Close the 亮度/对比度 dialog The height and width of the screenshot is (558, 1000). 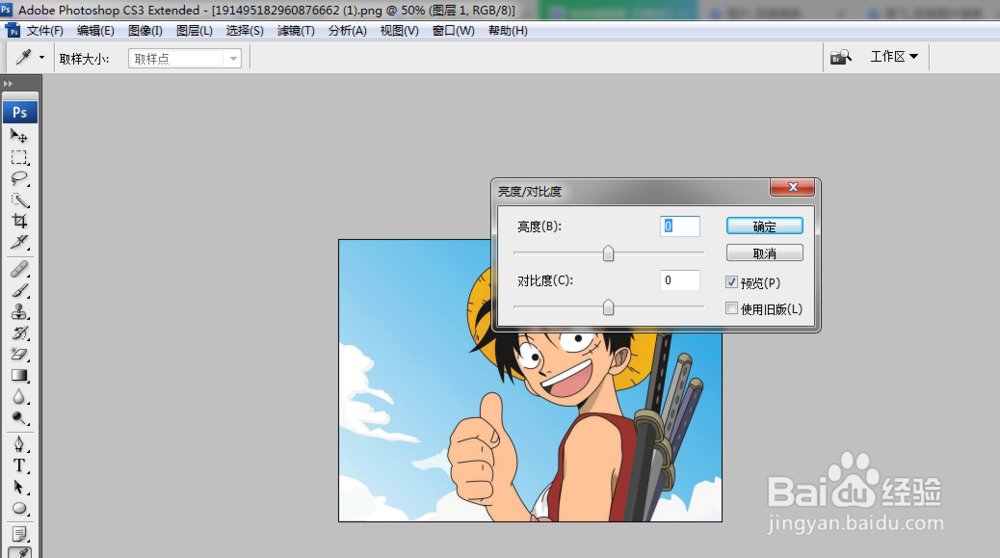click(793, 187)
